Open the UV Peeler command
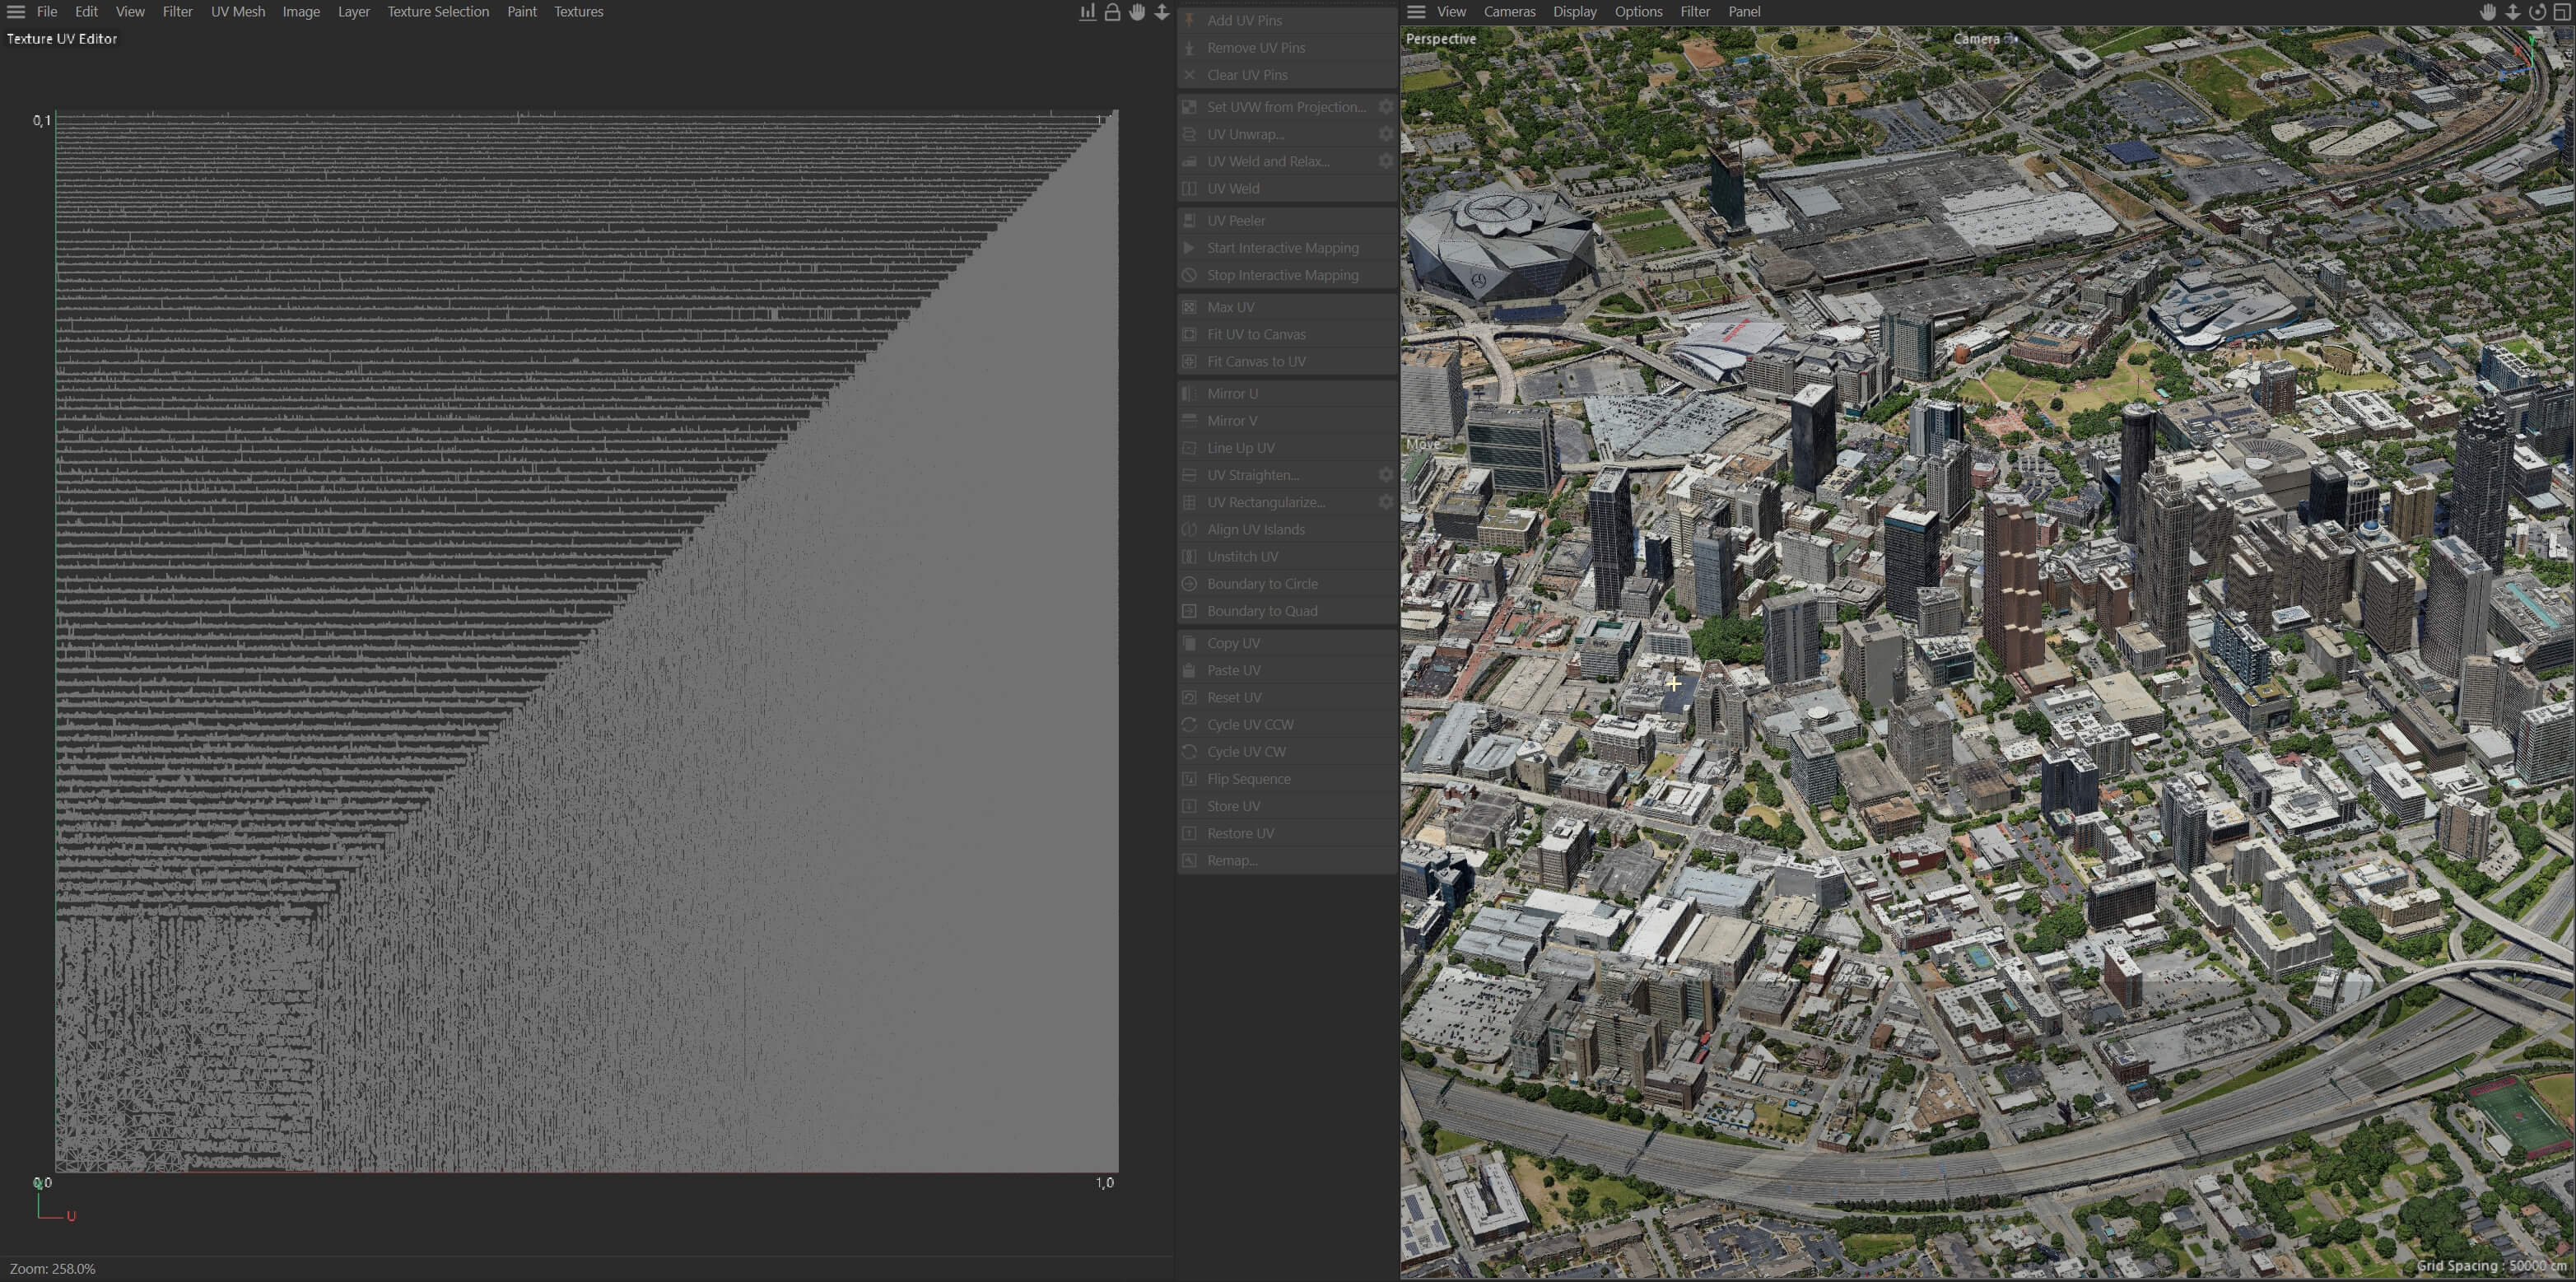This screenshot has width=2576, height=1282. point(1288,220)
